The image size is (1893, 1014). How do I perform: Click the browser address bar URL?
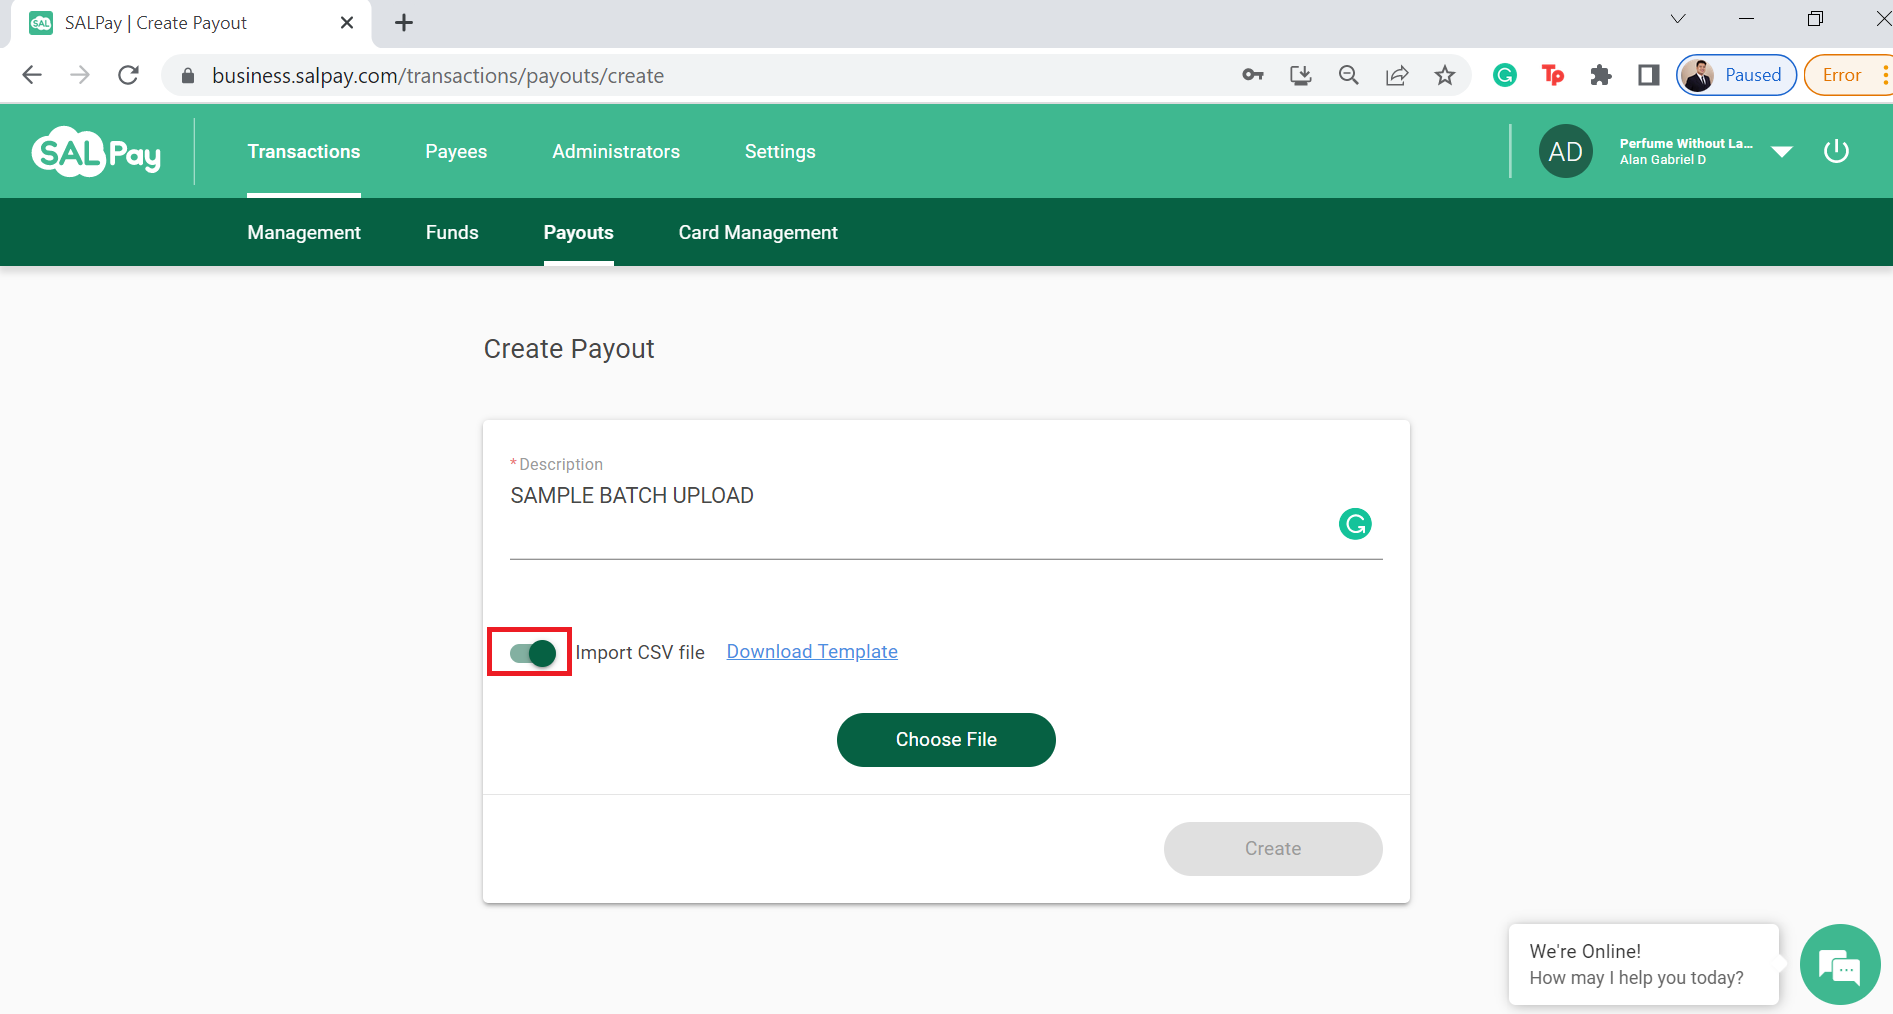click(438, 76)
